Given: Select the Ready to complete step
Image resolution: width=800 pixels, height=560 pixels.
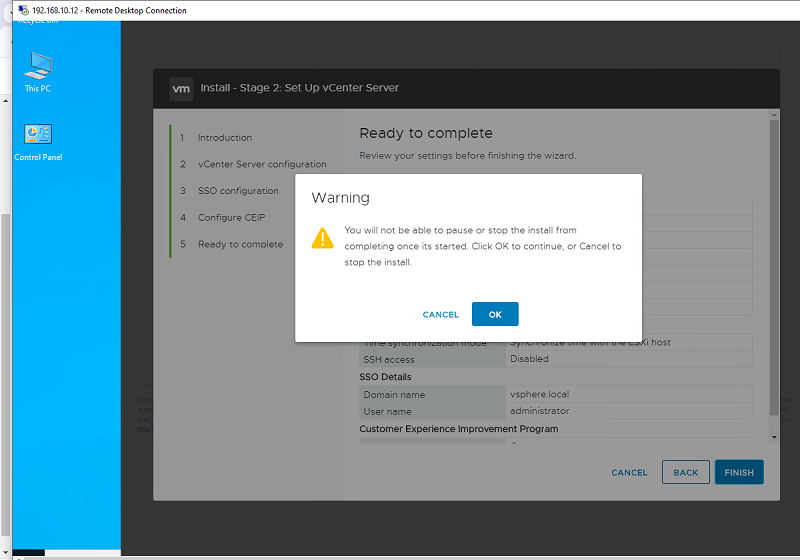Looking at the screenshot, I should (240, 244).
